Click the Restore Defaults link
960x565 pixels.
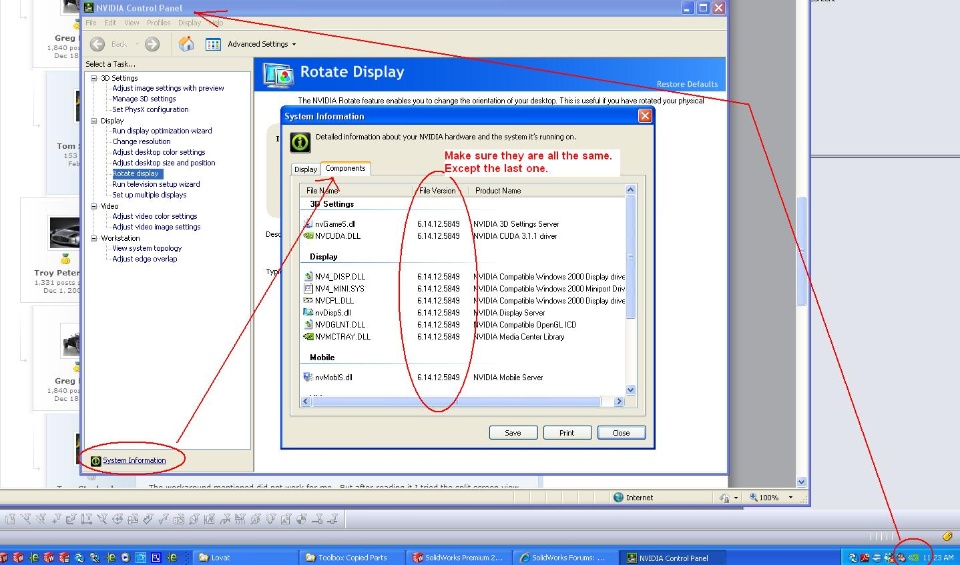coord(687,84)
